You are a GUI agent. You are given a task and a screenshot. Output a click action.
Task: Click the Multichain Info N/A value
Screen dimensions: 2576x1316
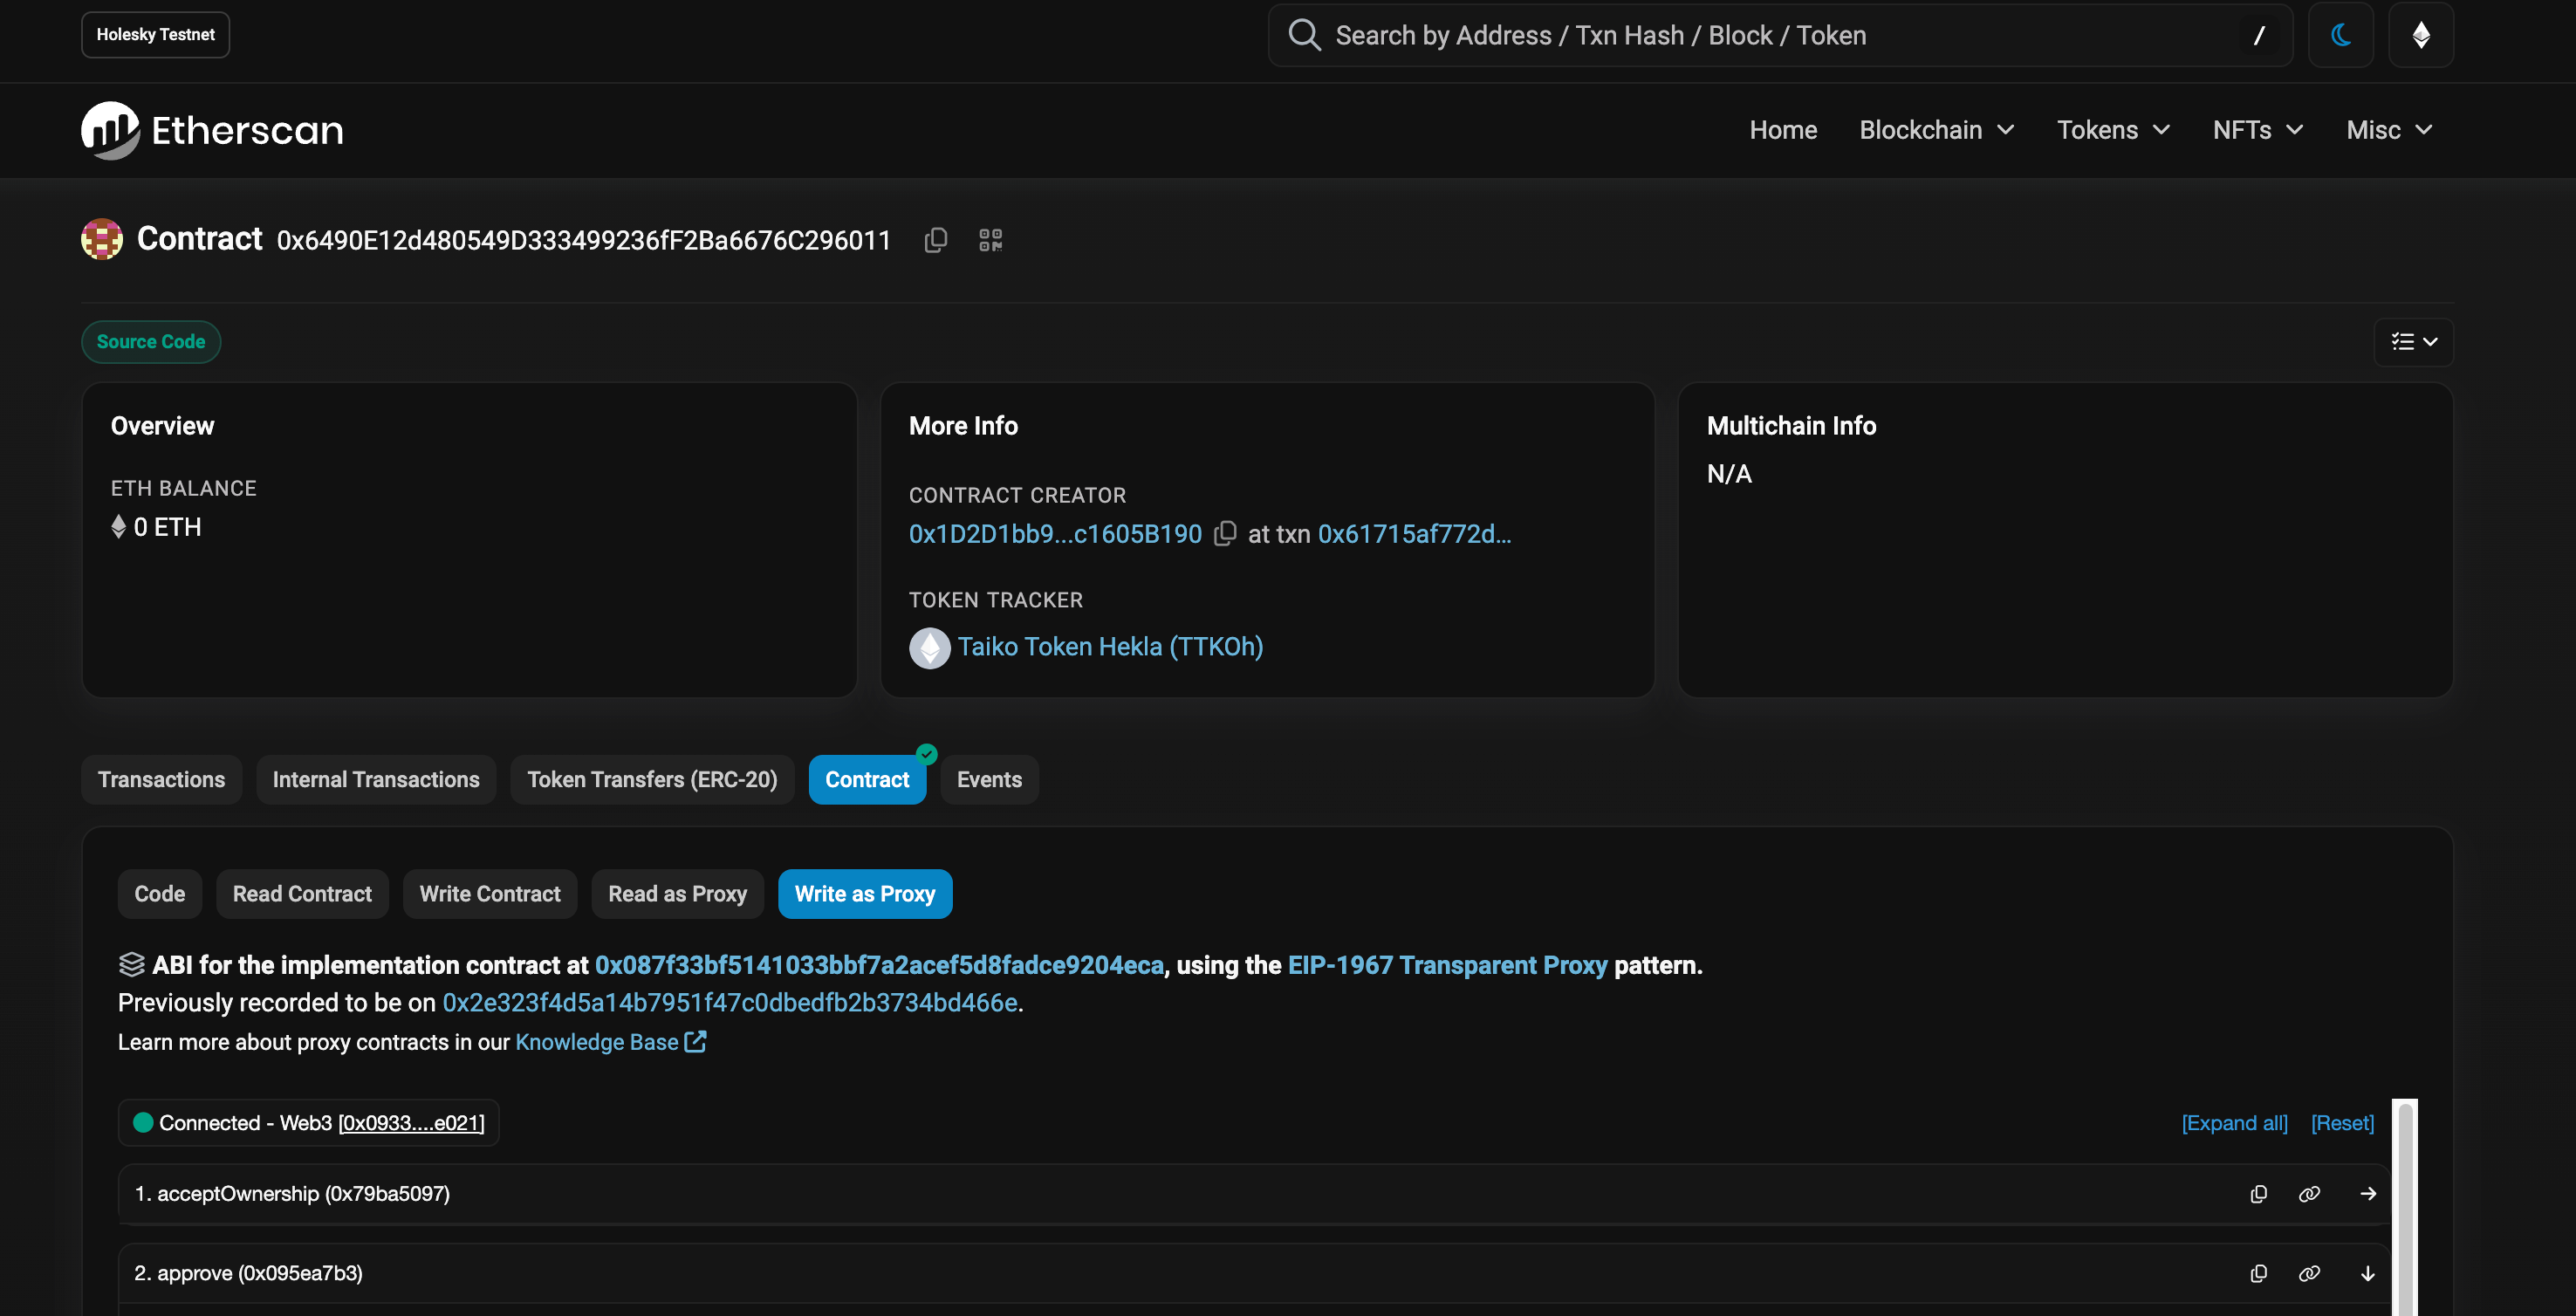(1729, 474)
